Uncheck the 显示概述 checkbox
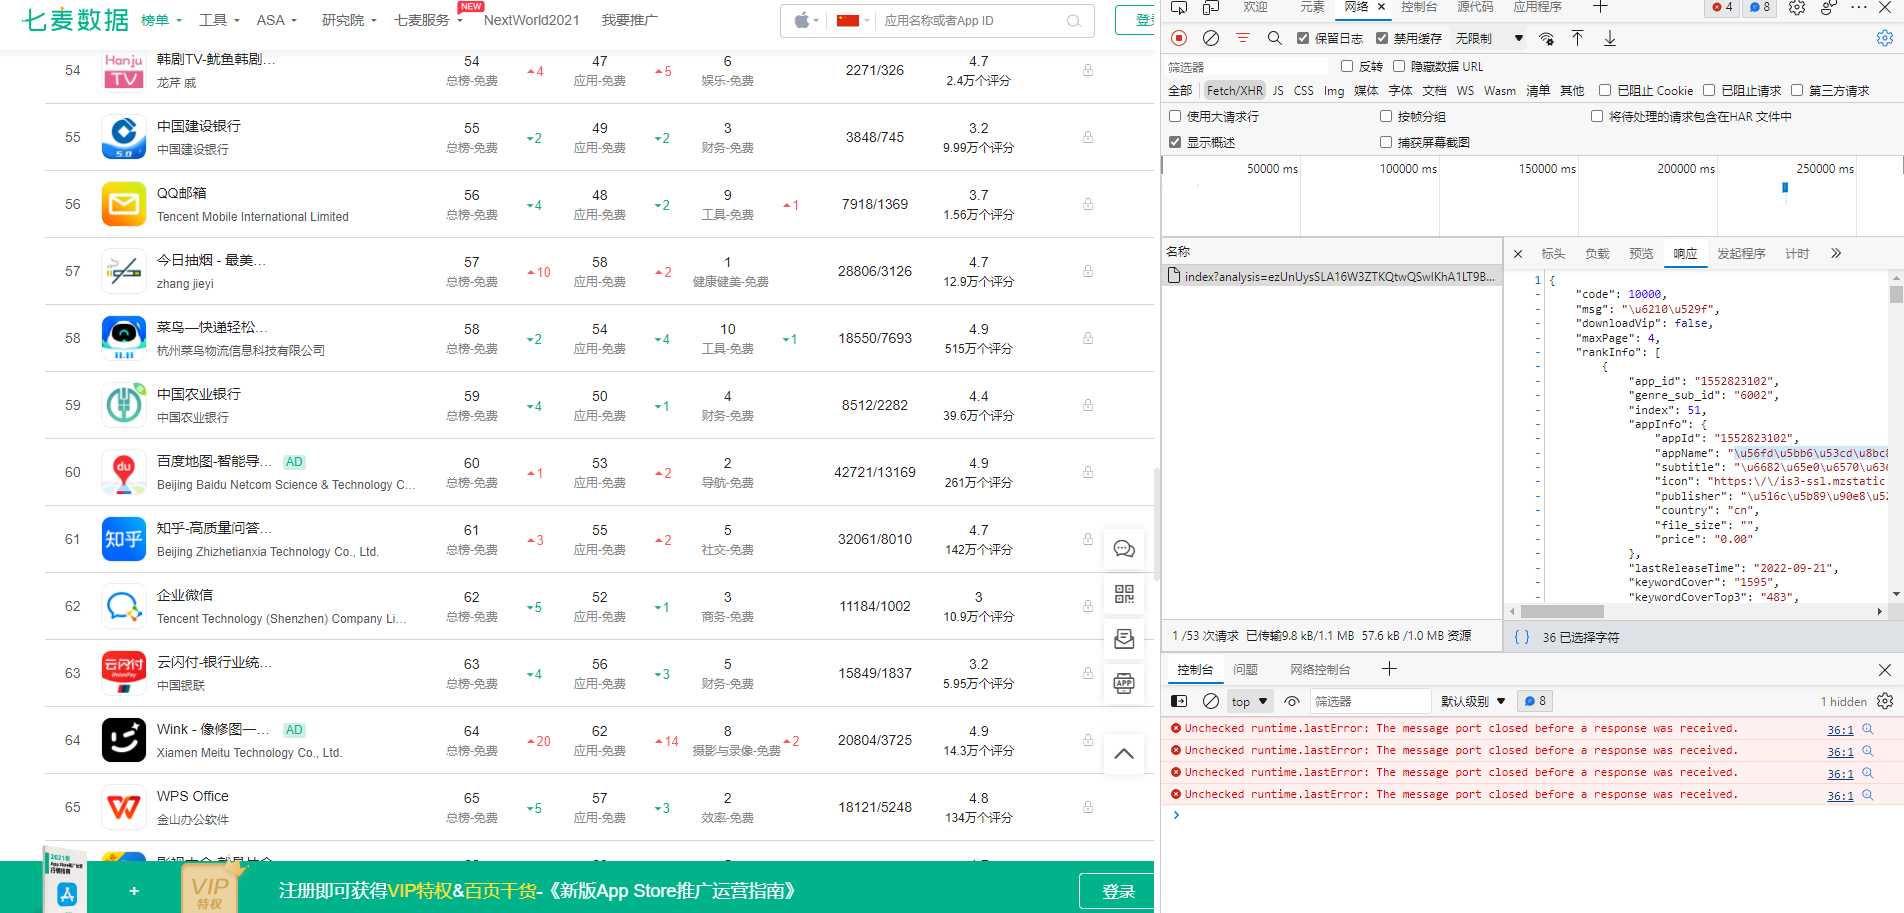1904x913 pixels. click(1175, 142)
